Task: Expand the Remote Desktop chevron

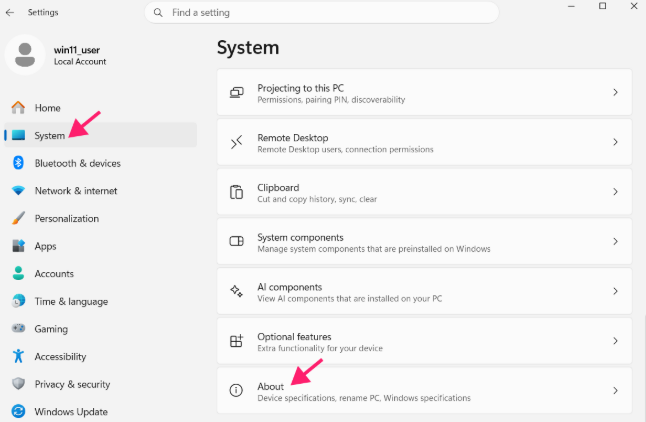Action: pos(615,142)
